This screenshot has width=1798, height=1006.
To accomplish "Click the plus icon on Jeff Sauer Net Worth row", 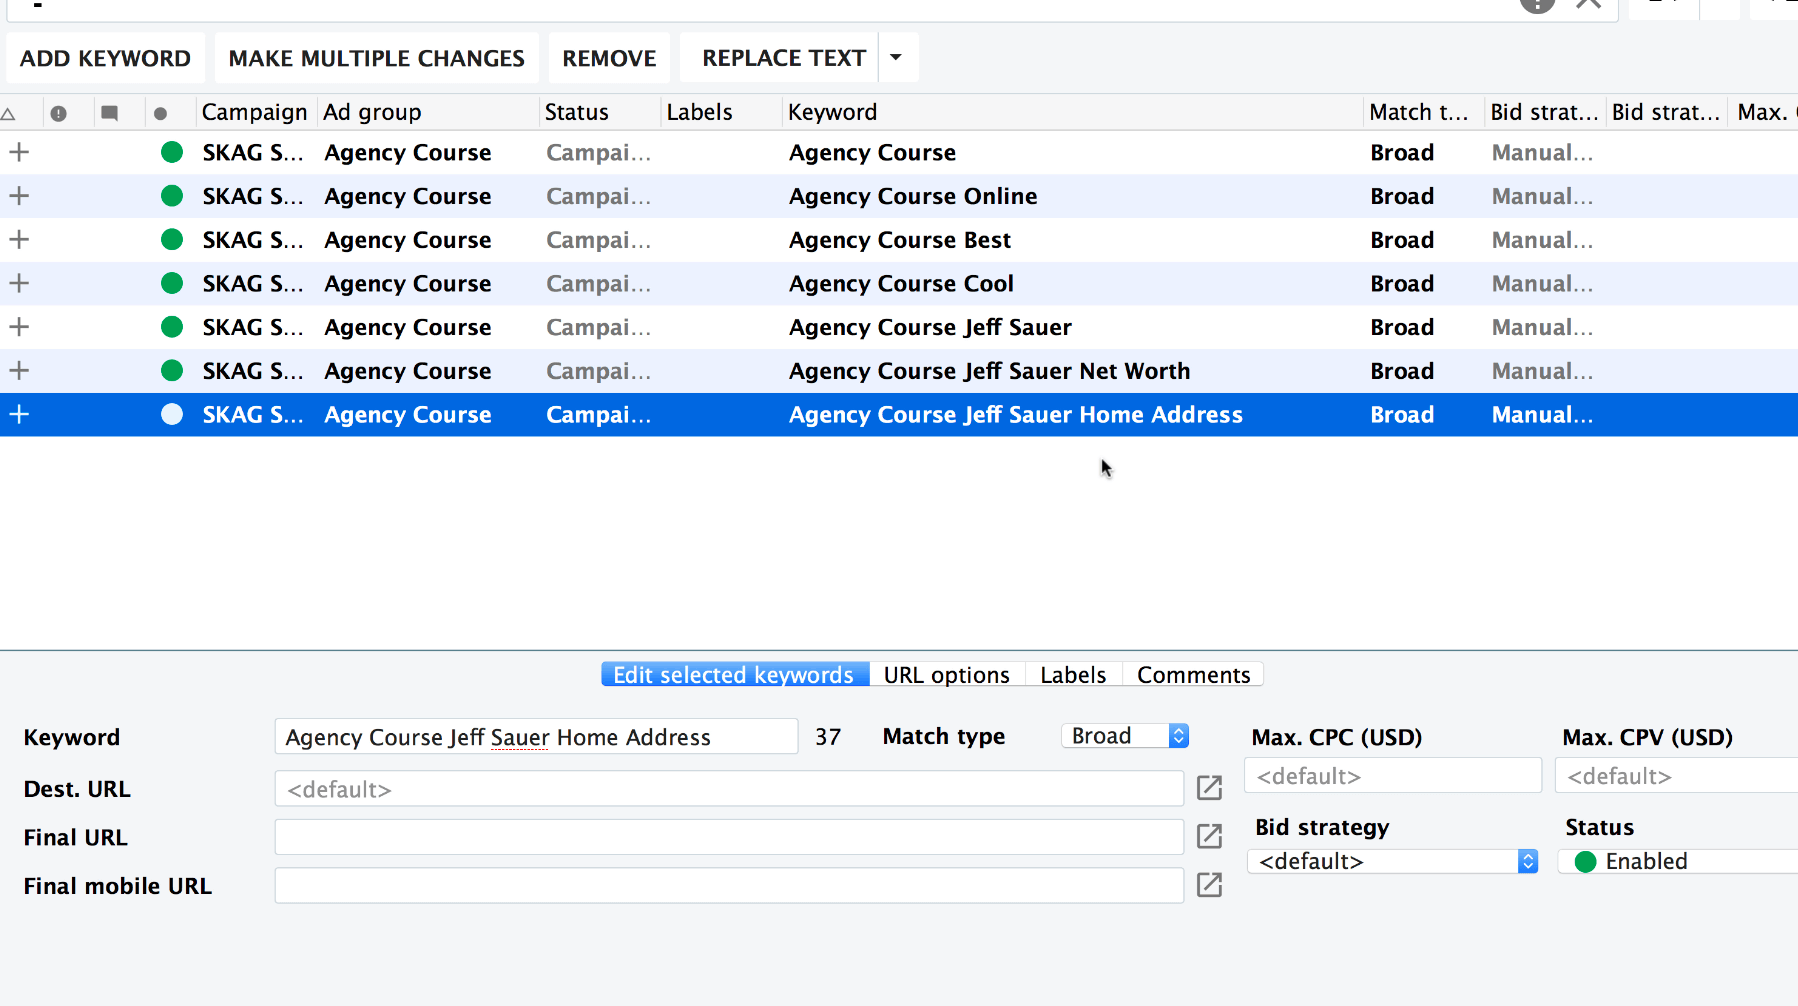I will pos(19,371).
